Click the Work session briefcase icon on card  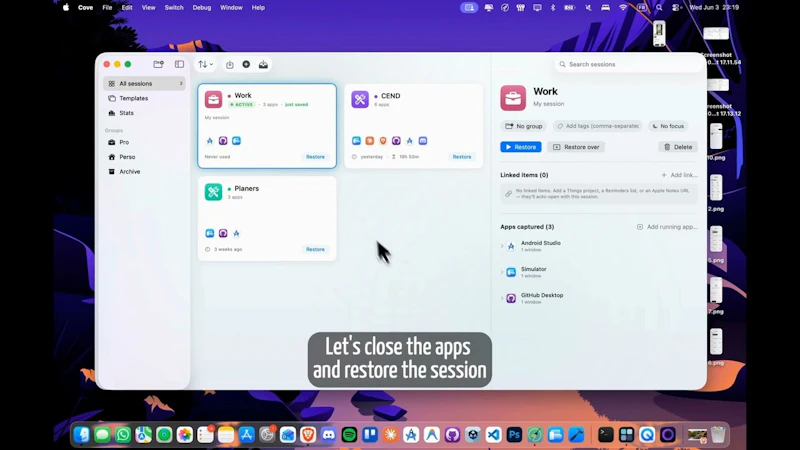213,99
